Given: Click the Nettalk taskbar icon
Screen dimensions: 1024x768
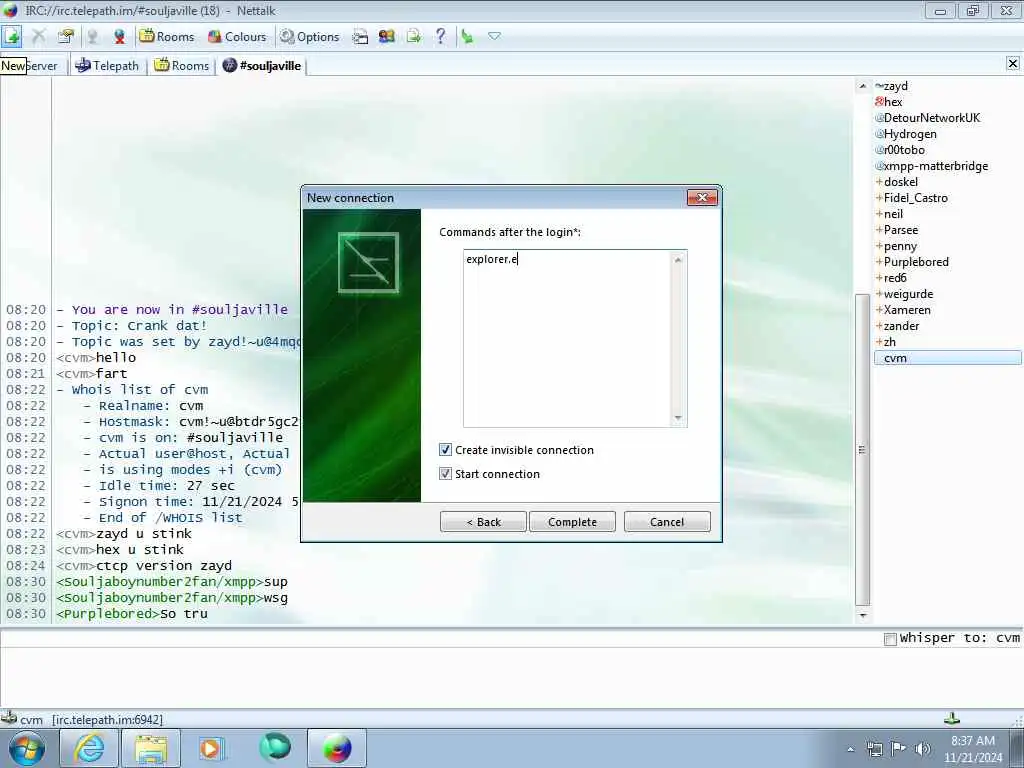Looking at the screenshot, I should click(337, 748).
